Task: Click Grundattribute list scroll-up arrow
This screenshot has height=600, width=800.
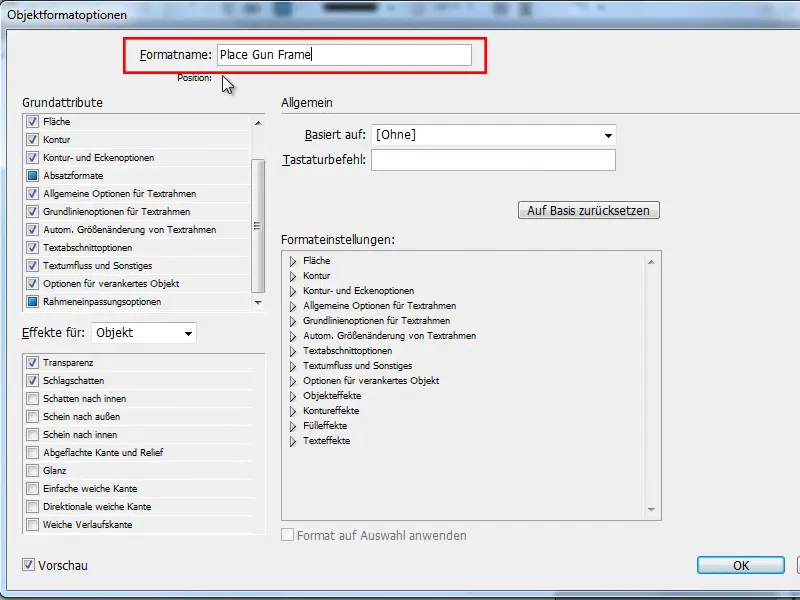Action: [258, 123]
